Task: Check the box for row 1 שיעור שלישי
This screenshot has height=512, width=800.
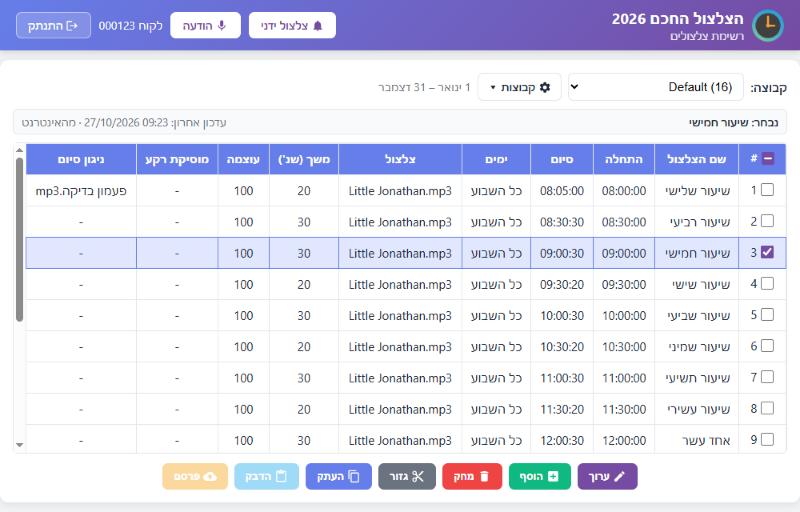Action: [767, 190]
